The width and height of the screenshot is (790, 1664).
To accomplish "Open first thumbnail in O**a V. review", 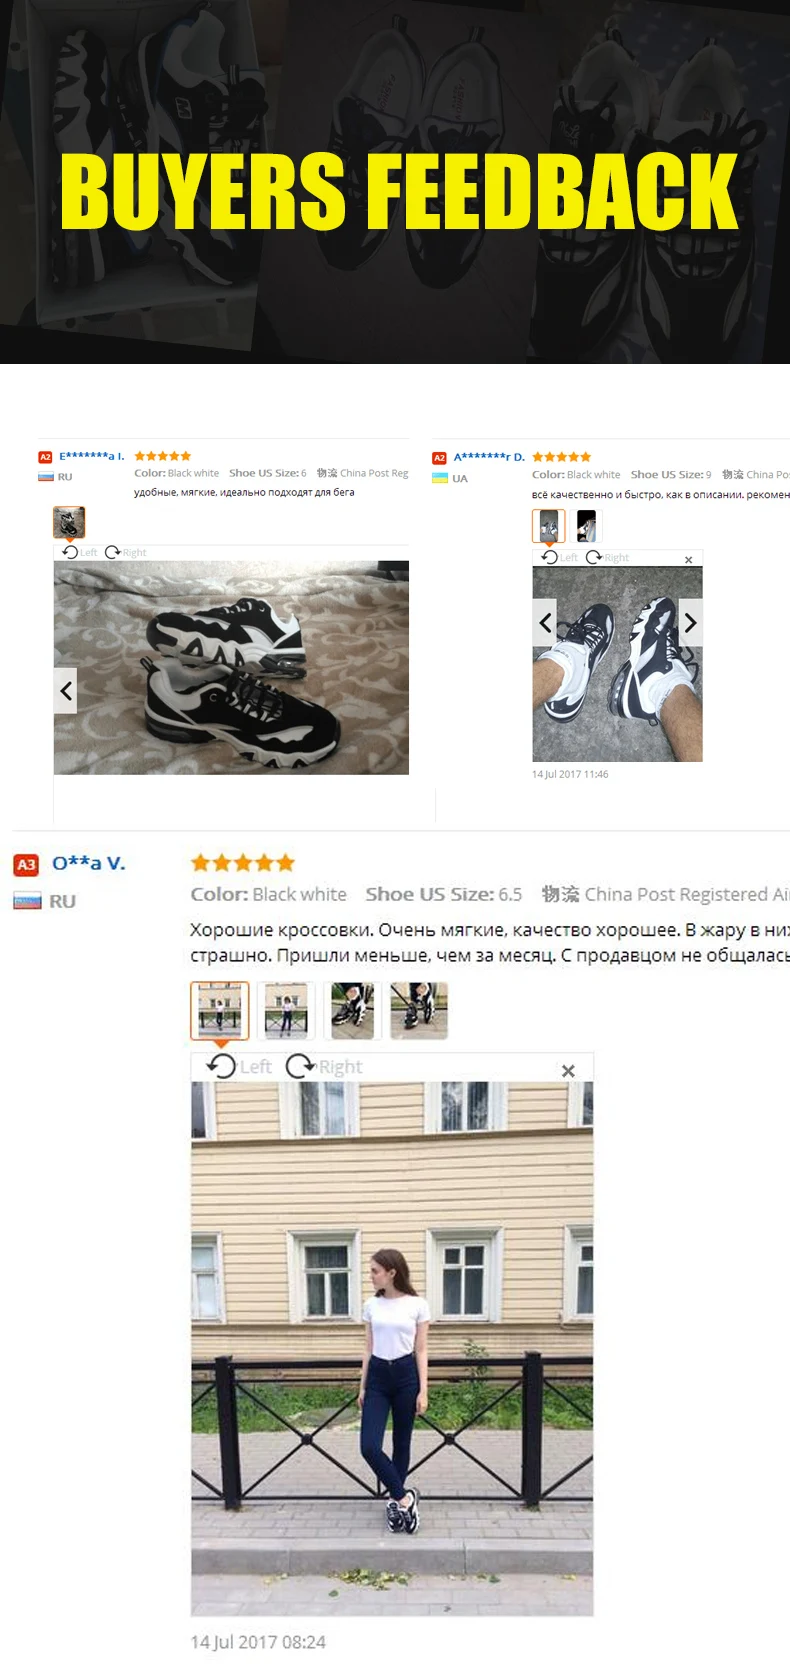I will point(220,1010).
